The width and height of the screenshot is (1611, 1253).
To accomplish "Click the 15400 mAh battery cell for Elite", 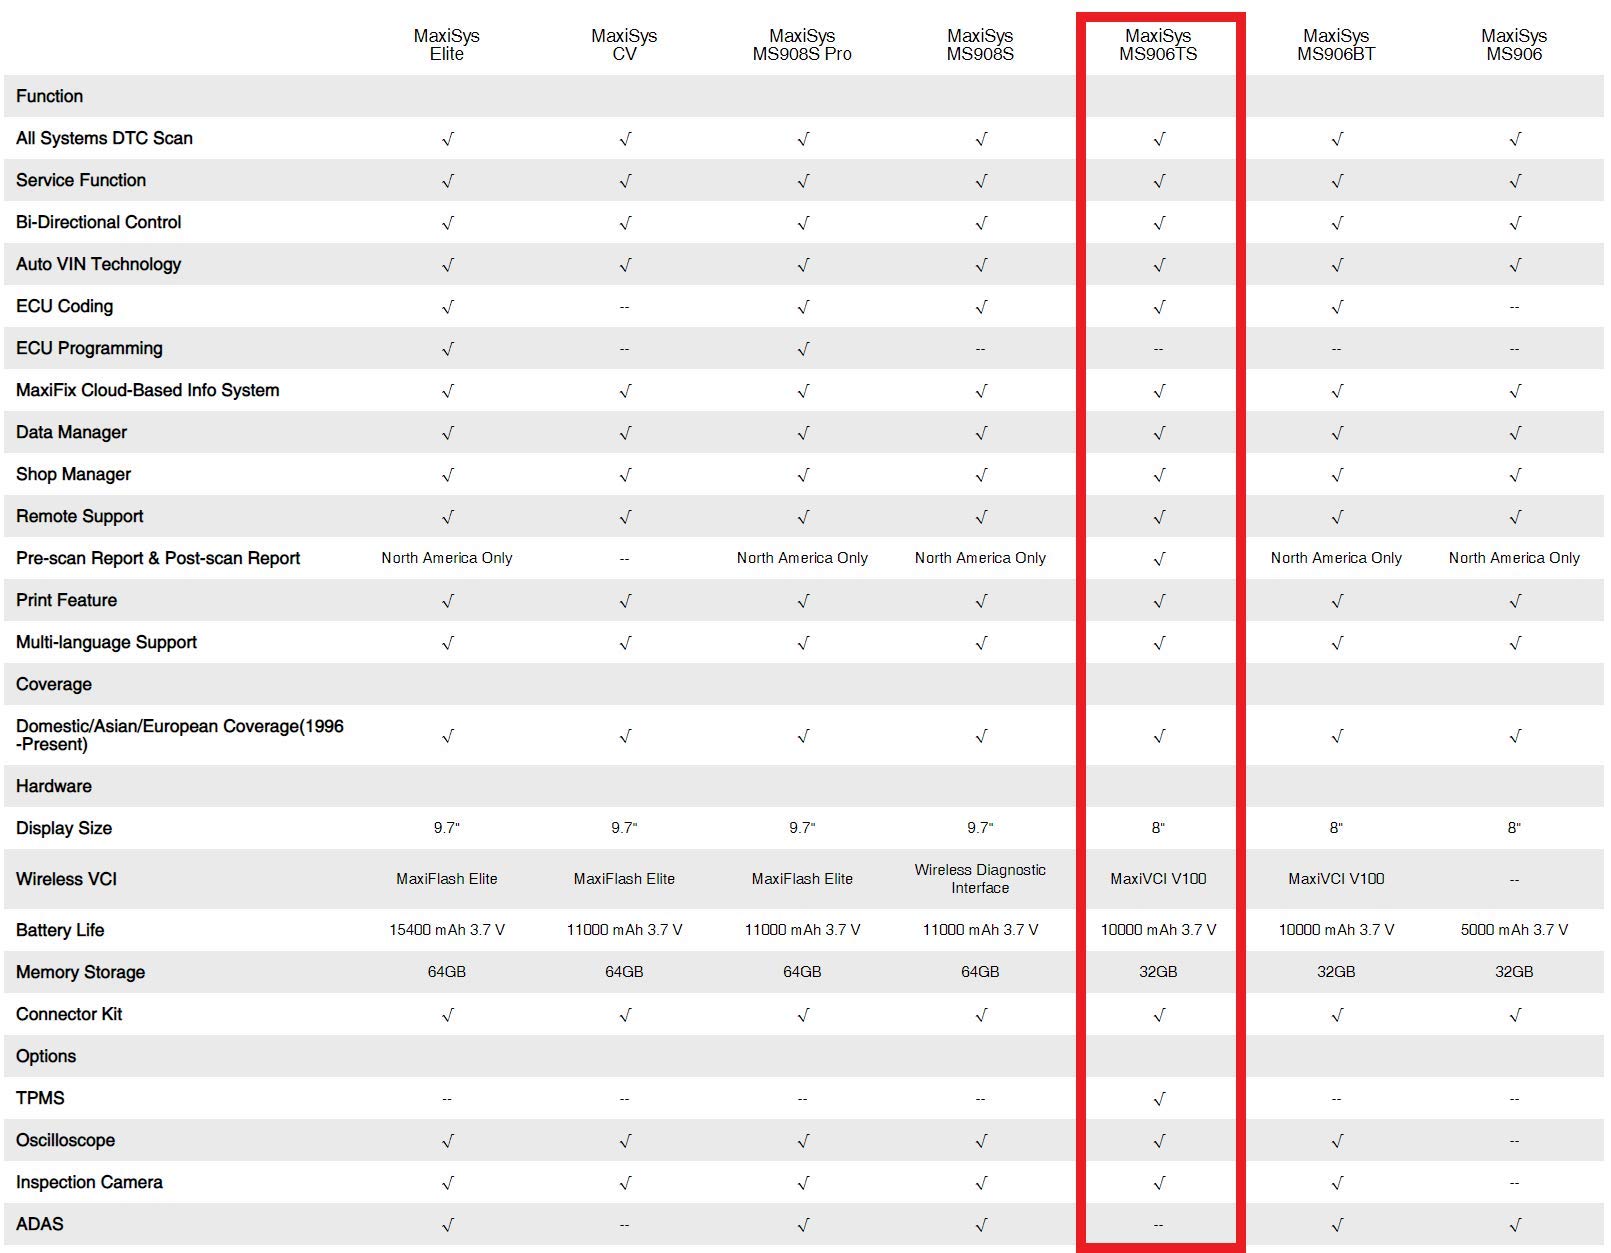I will pyautogui.click(x=447, y=930).
